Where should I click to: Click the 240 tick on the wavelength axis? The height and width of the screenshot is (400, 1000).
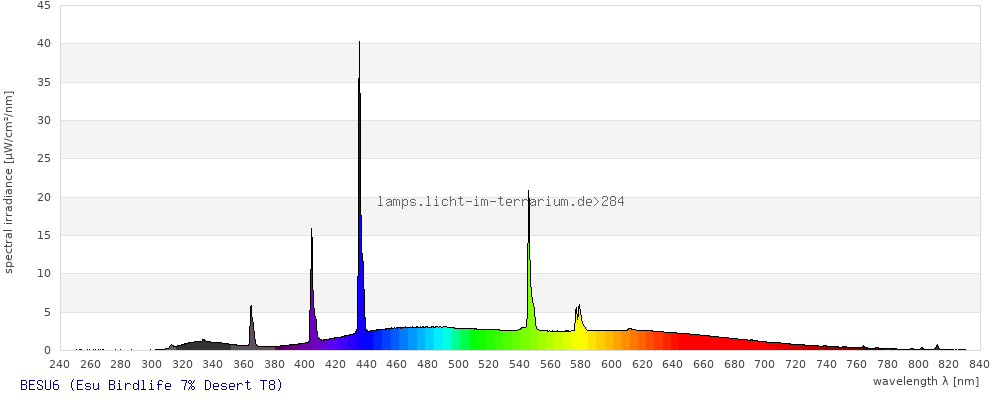[60, 364]
